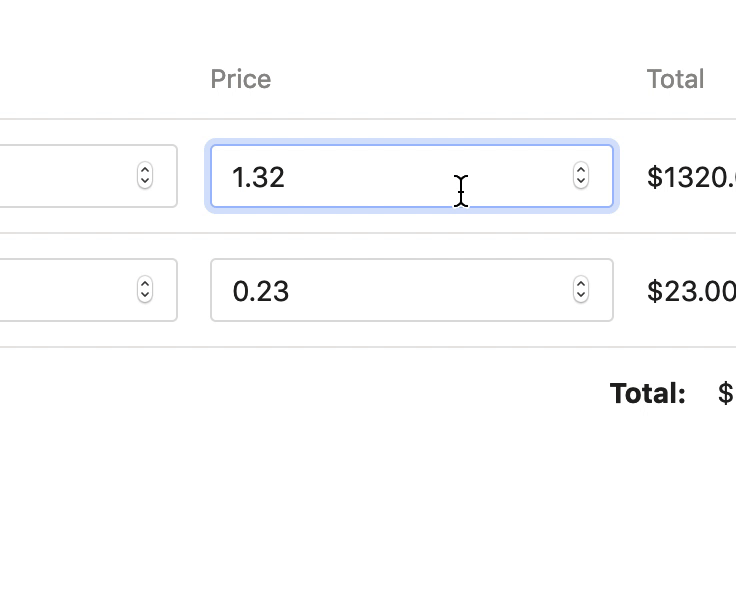Click the down arrow in the 1.32 price stepper
736x594 pixels.
coord(581,182)
